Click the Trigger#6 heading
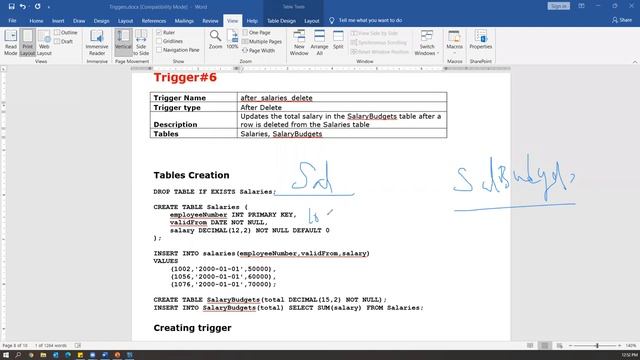 click(185, 77)
